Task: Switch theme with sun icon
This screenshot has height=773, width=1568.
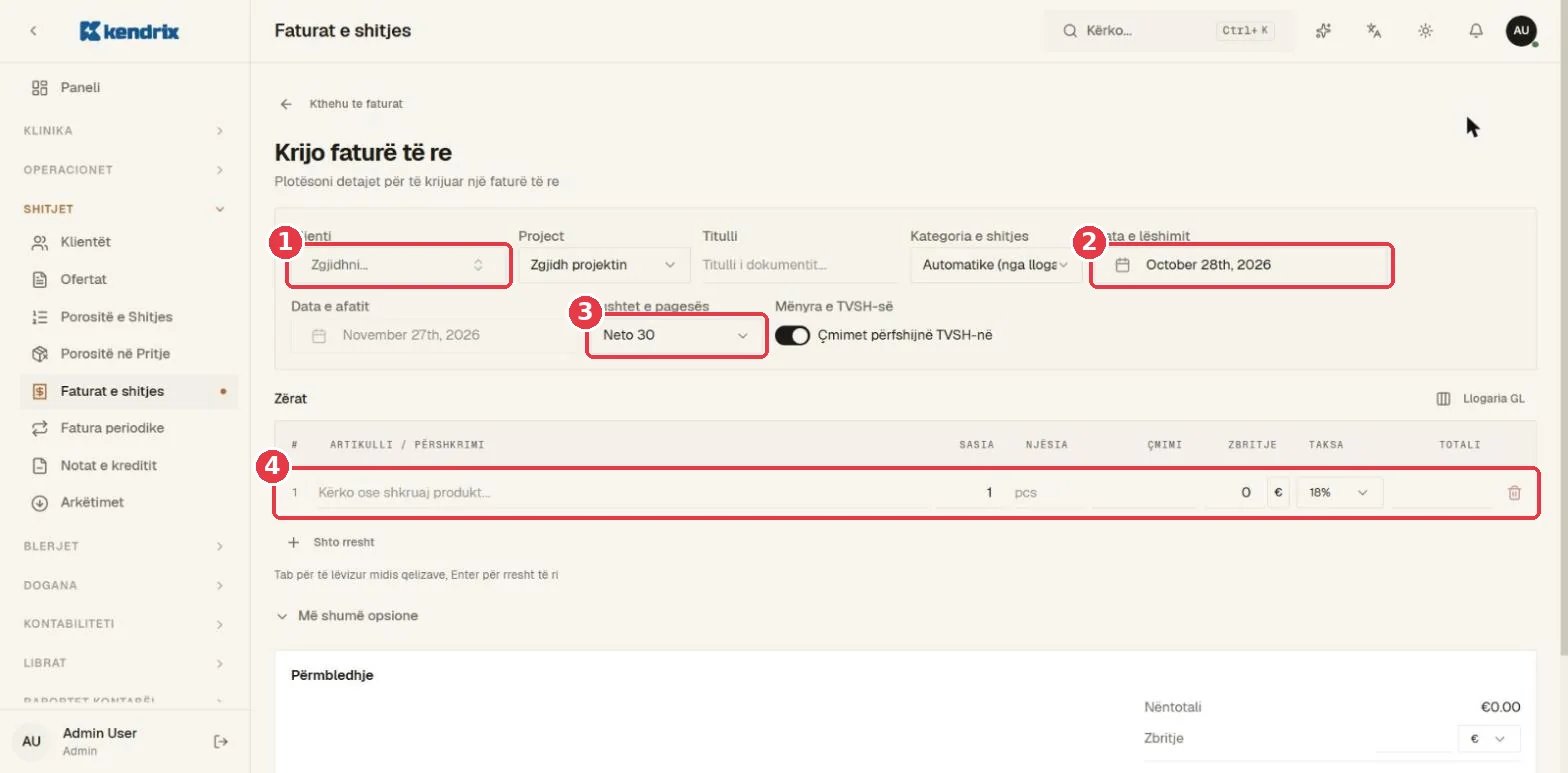Action: [x=1425, y=31]
